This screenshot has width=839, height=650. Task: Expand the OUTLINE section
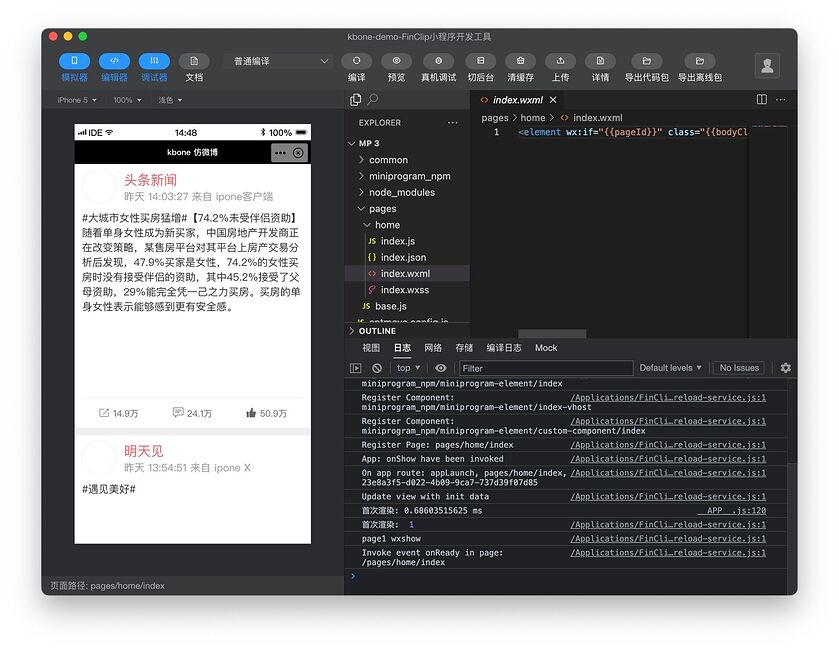click(377, 331)
